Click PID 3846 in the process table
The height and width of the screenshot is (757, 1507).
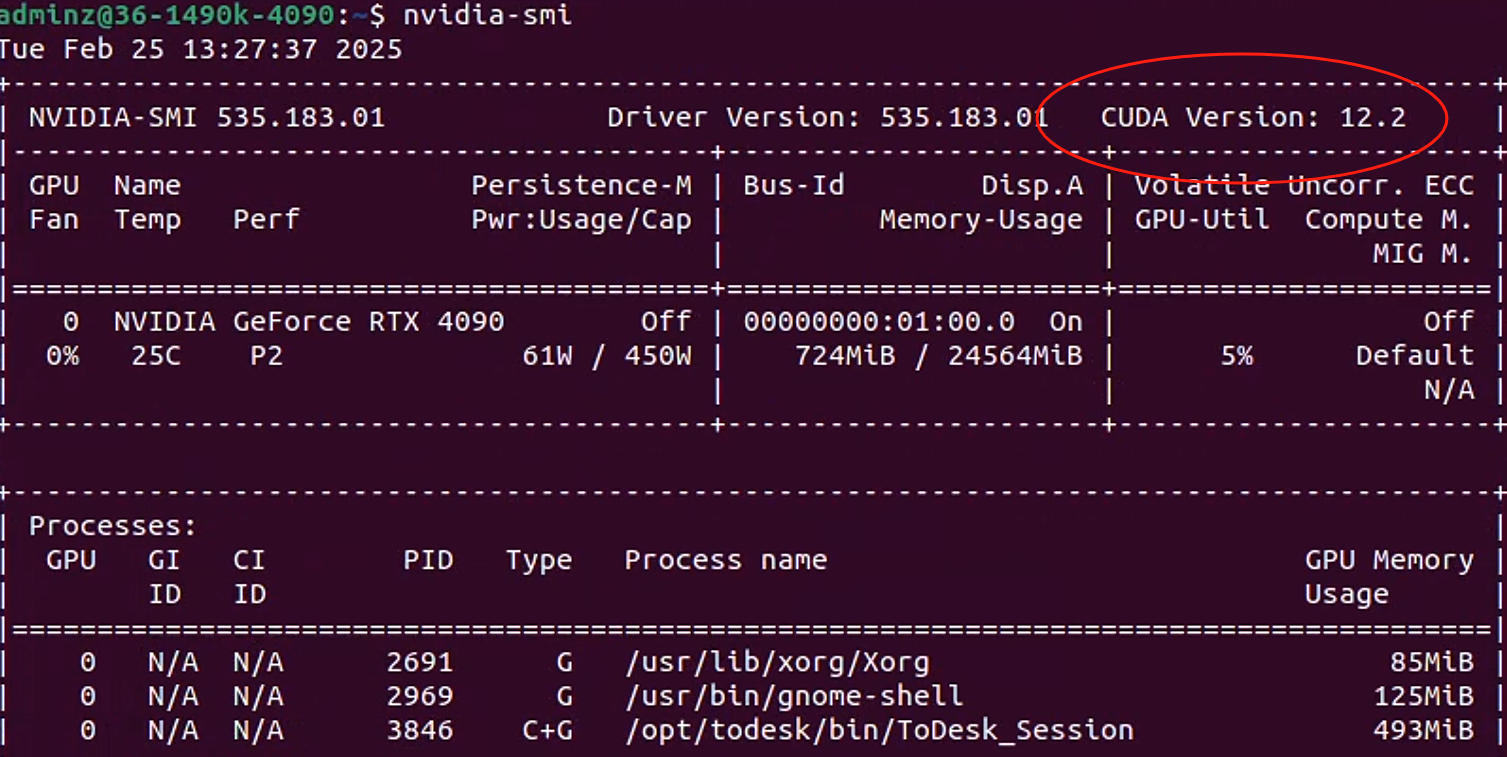419,730
